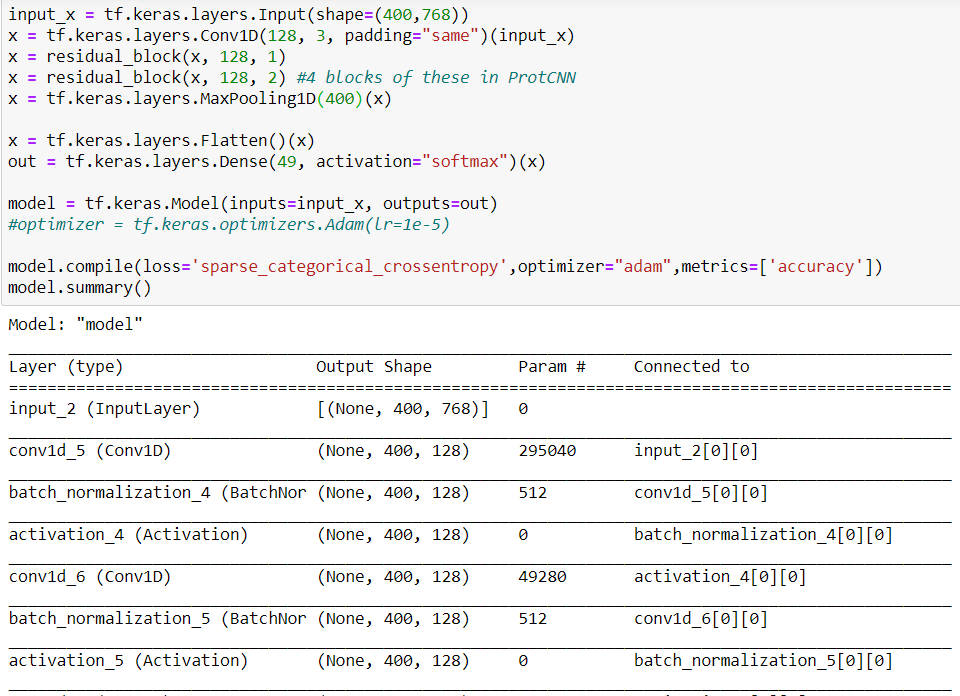Click the model.compile line
Viewport: 960px width, 696px height.
click(x=445, y=267)
